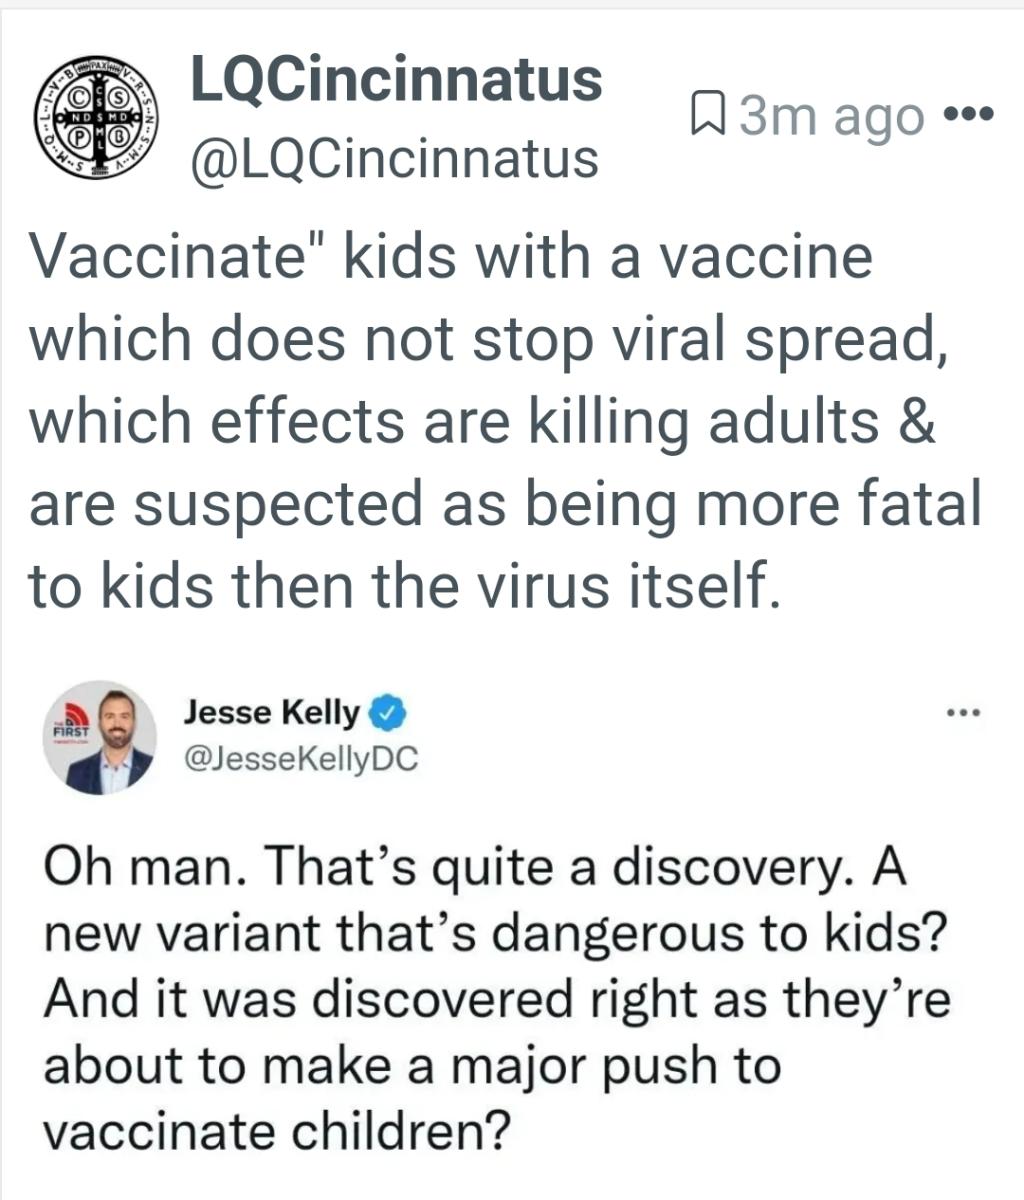Open the top post's three-dot options menu
The image size is (1024, 1200).
(968, 112)
